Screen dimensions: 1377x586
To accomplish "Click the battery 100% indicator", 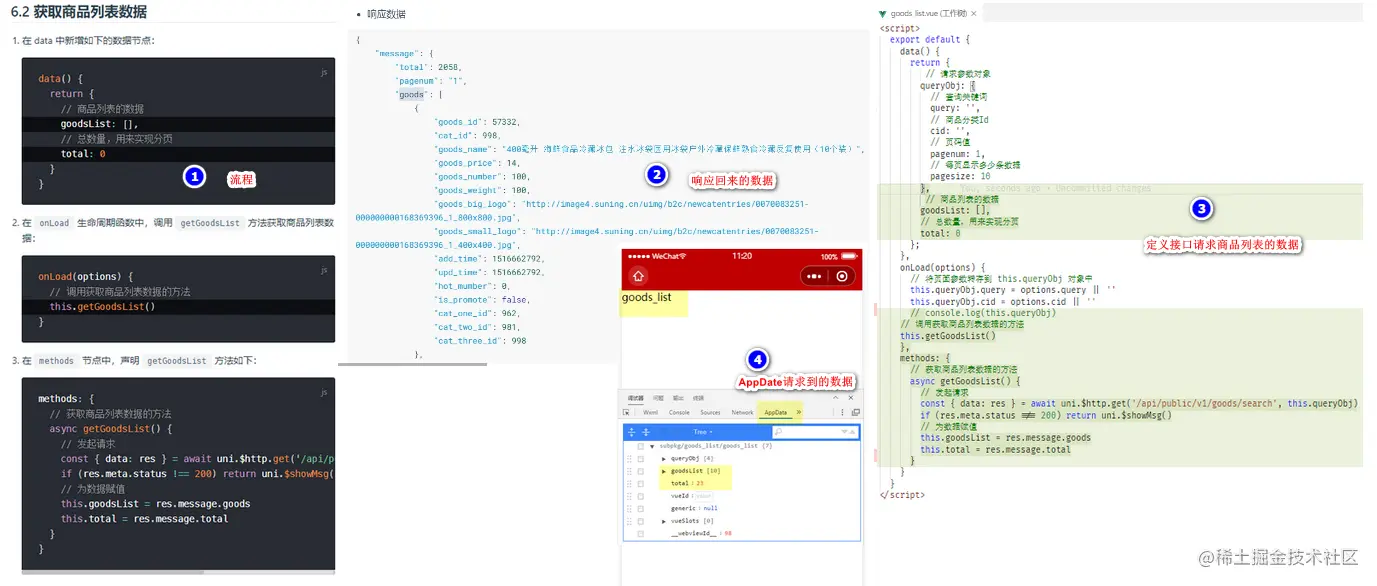I will (838, 256).
